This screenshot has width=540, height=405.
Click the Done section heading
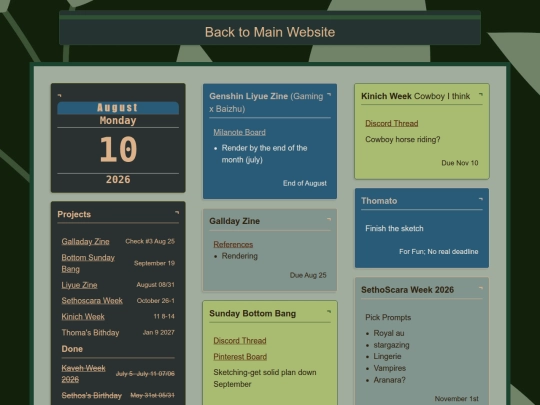click(72, 349)
